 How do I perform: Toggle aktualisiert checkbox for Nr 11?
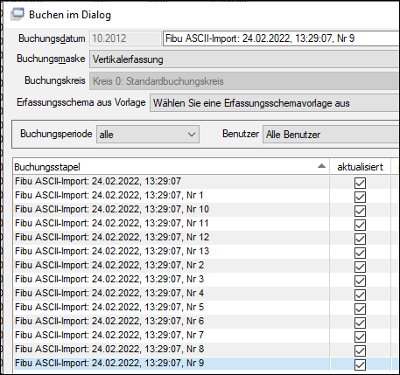pyautogui.click(x=360, y=225)
